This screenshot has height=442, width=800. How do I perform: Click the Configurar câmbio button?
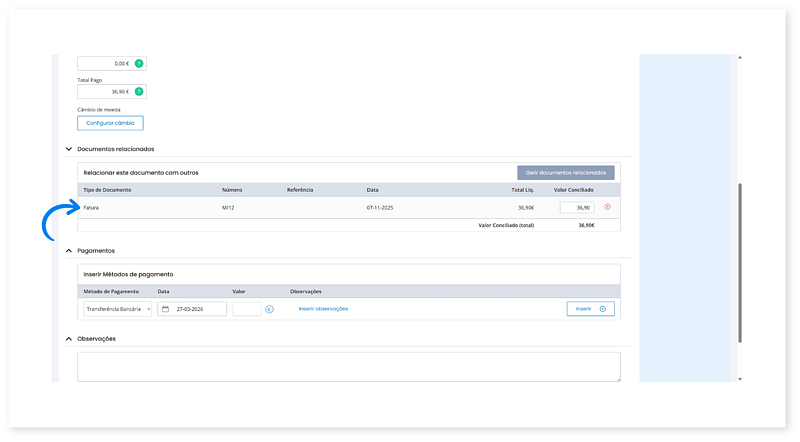(110, 123)
